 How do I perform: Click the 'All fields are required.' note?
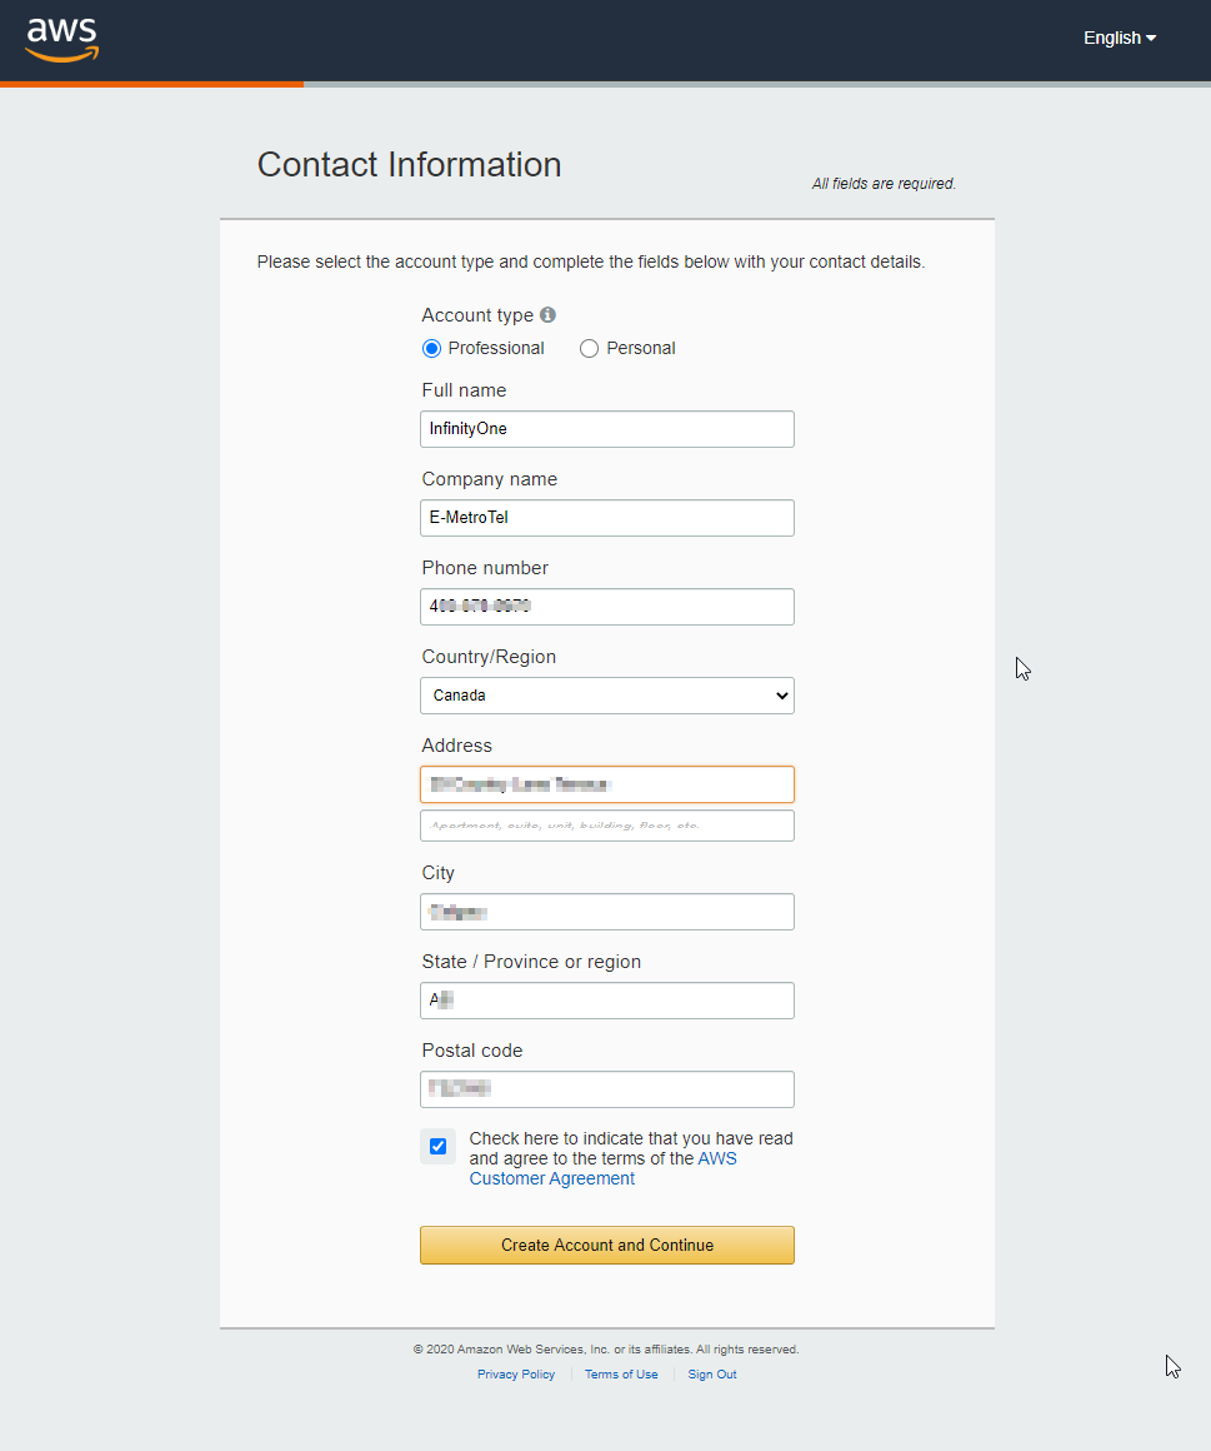point(884,184)
